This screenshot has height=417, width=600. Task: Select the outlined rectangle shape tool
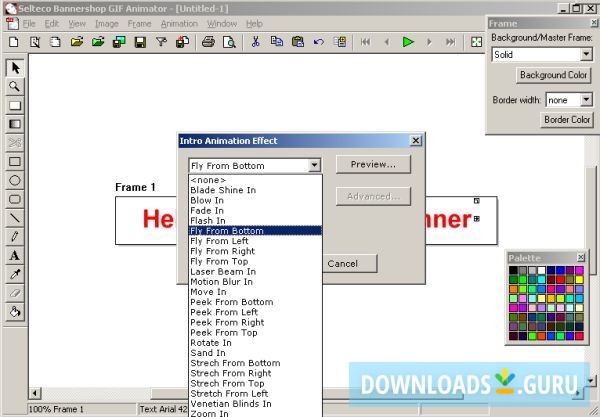[15, 161]
